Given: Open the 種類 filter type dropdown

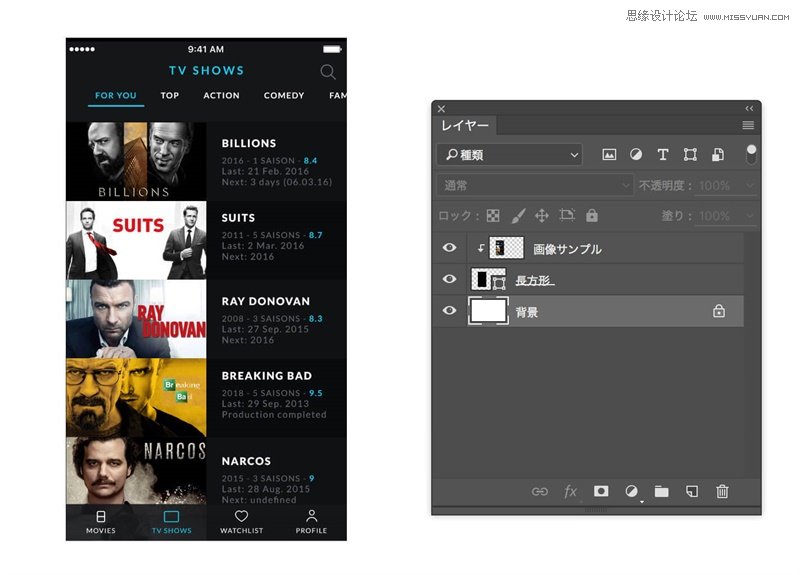Looking at the screenshot, I should 510,155.
